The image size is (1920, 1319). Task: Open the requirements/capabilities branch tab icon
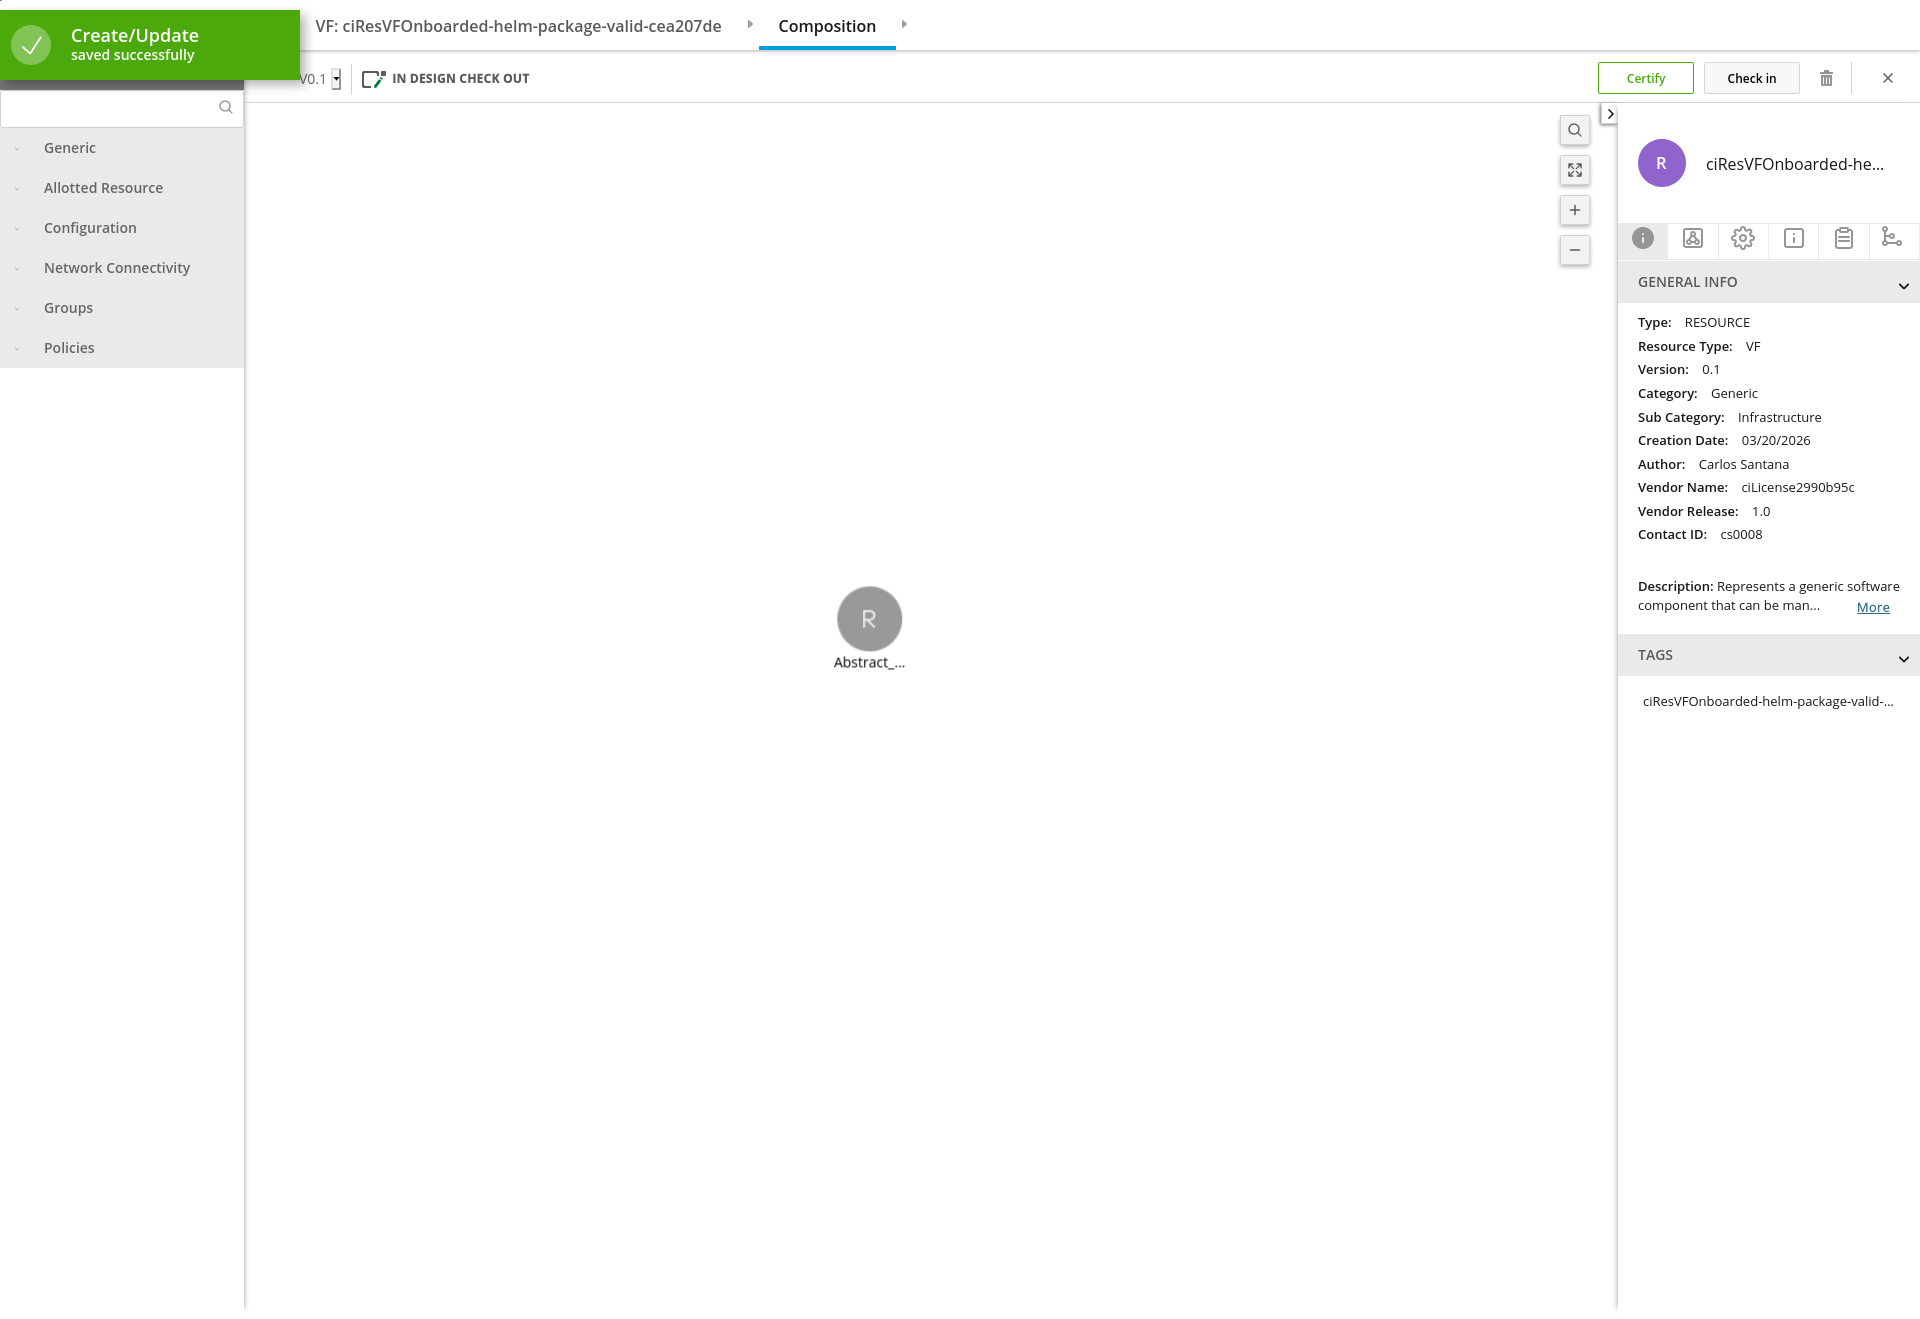point(1892,238)
